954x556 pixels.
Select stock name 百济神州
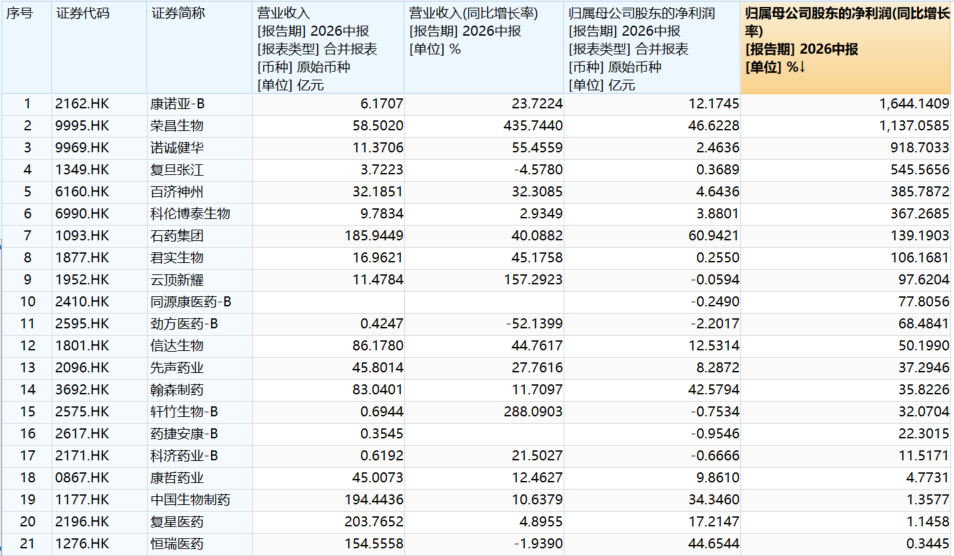coord(177,192)
